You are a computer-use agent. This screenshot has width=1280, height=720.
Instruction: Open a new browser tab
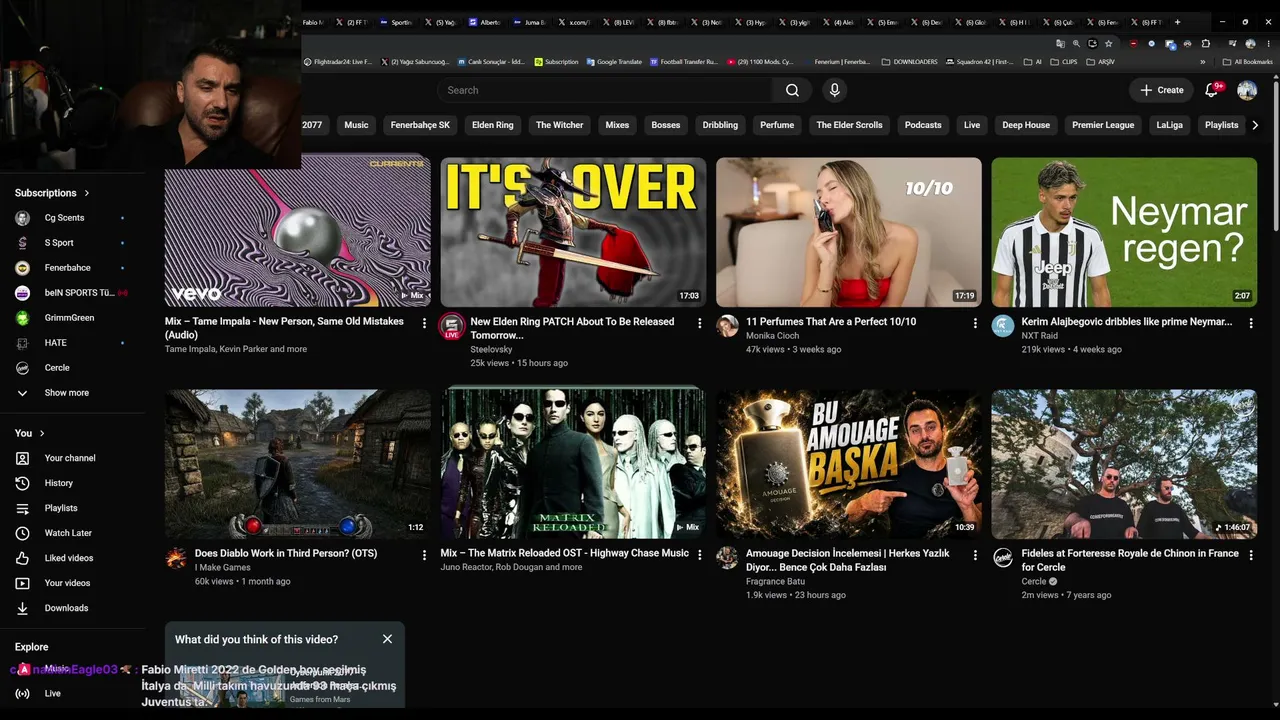(x=1177, y=22)
